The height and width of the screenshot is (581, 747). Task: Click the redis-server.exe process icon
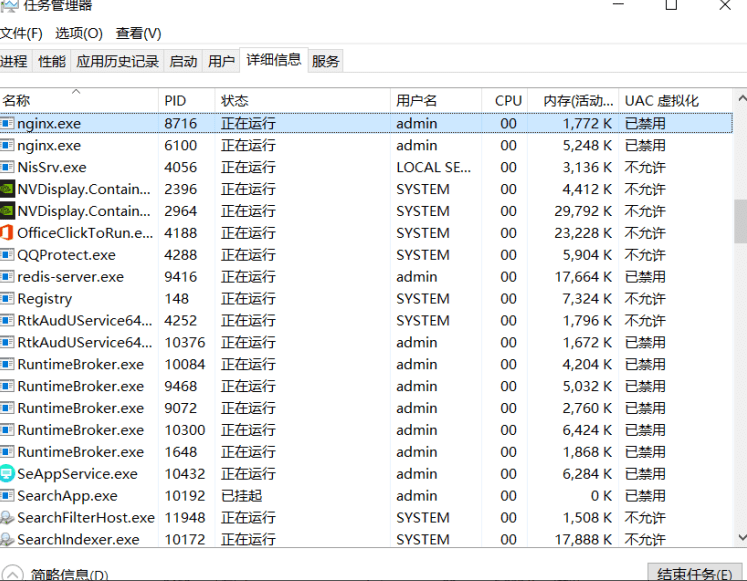[x=8, y=277]
